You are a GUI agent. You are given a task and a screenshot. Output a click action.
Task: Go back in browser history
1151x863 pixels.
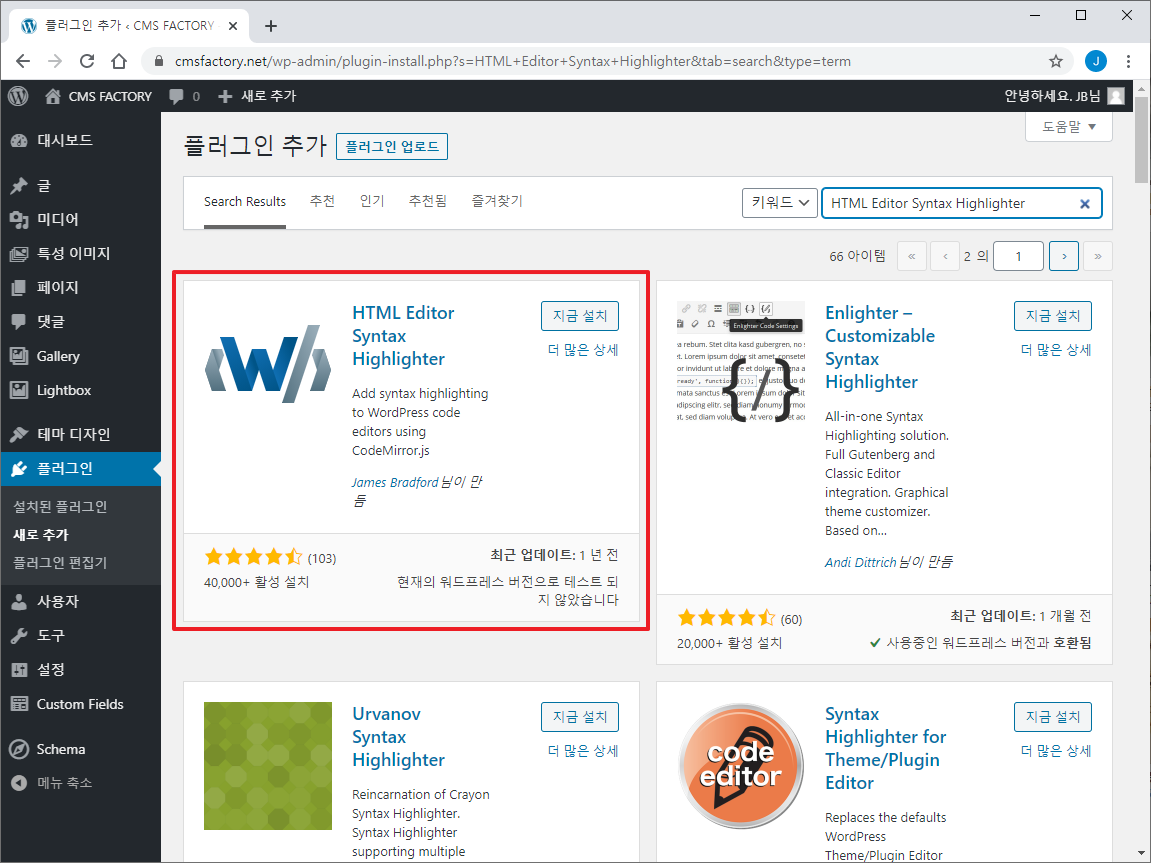23,61
